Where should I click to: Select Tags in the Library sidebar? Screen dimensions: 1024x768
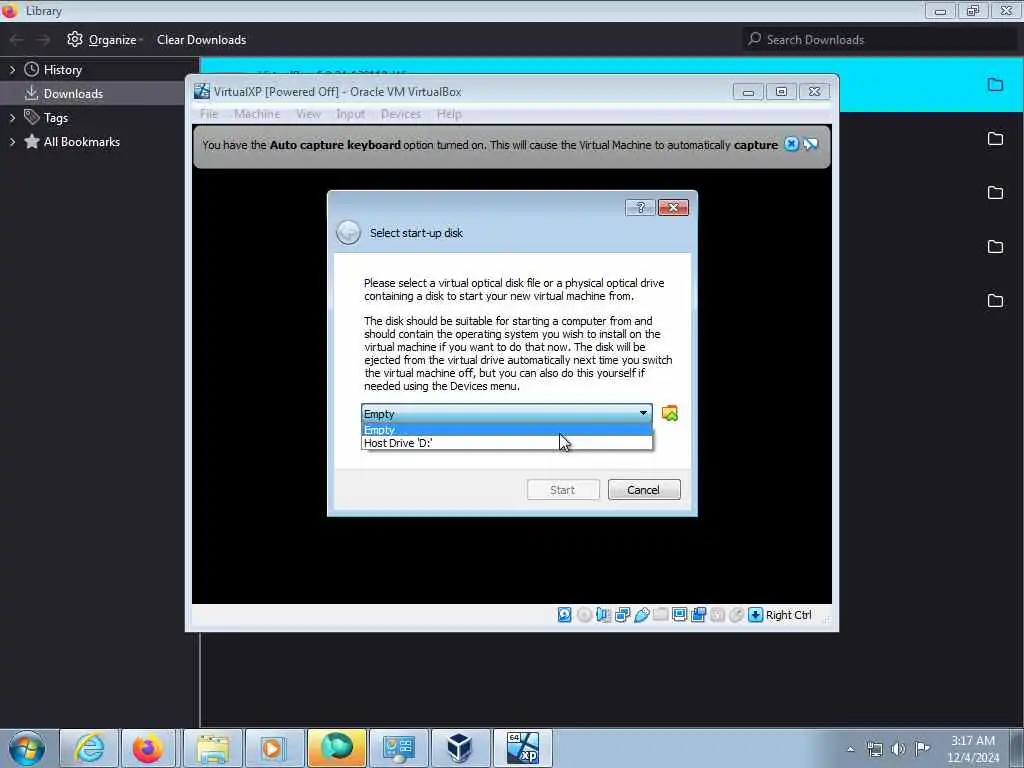coord(56,118)
